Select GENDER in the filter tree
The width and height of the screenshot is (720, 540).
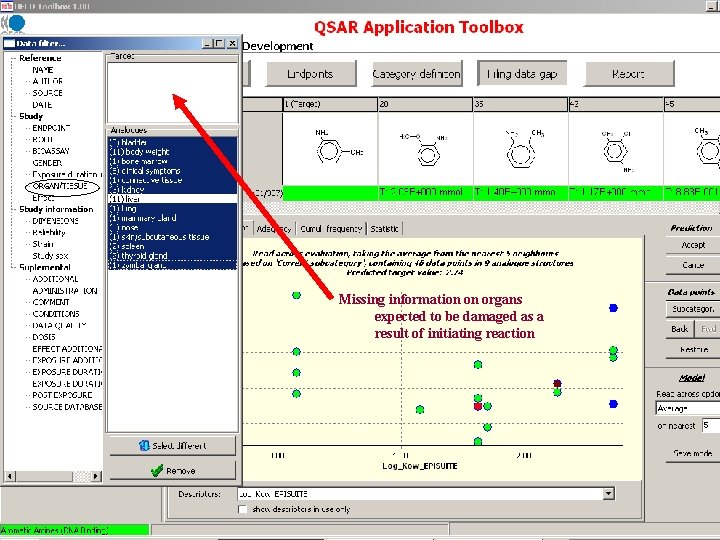pos(47,163)
